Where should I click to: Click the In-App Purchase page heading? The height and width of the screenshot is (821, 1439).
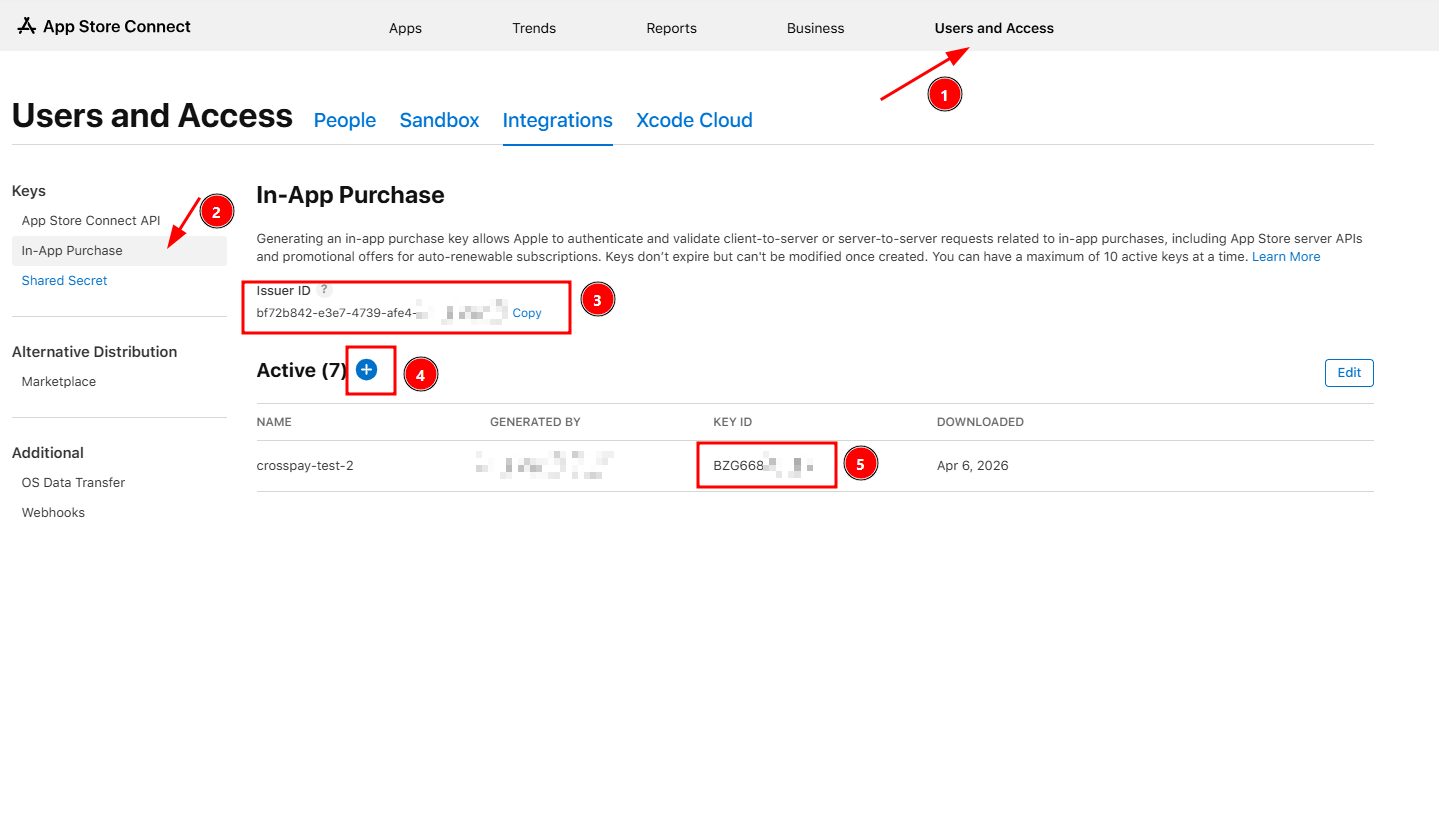(350, 195)
